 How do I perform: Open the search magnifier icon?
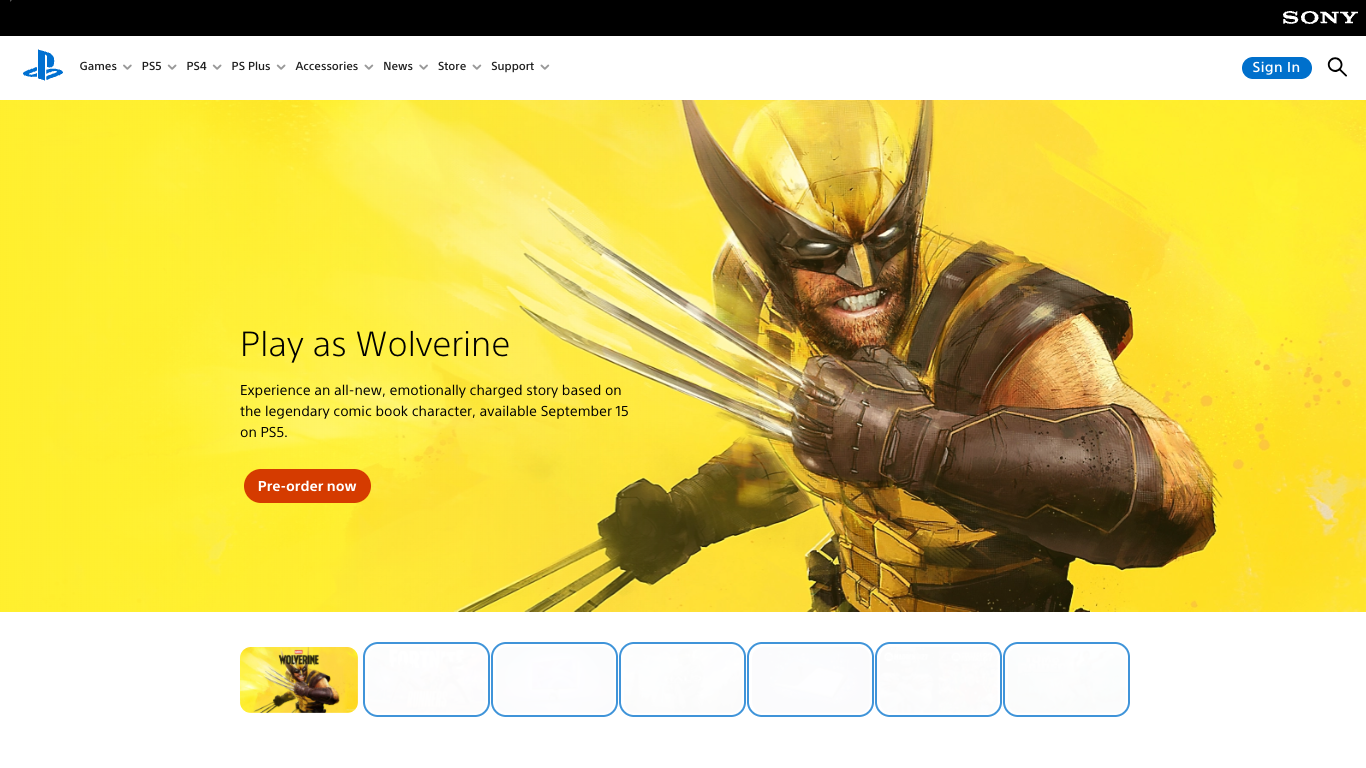click(x=1337, y=67)
